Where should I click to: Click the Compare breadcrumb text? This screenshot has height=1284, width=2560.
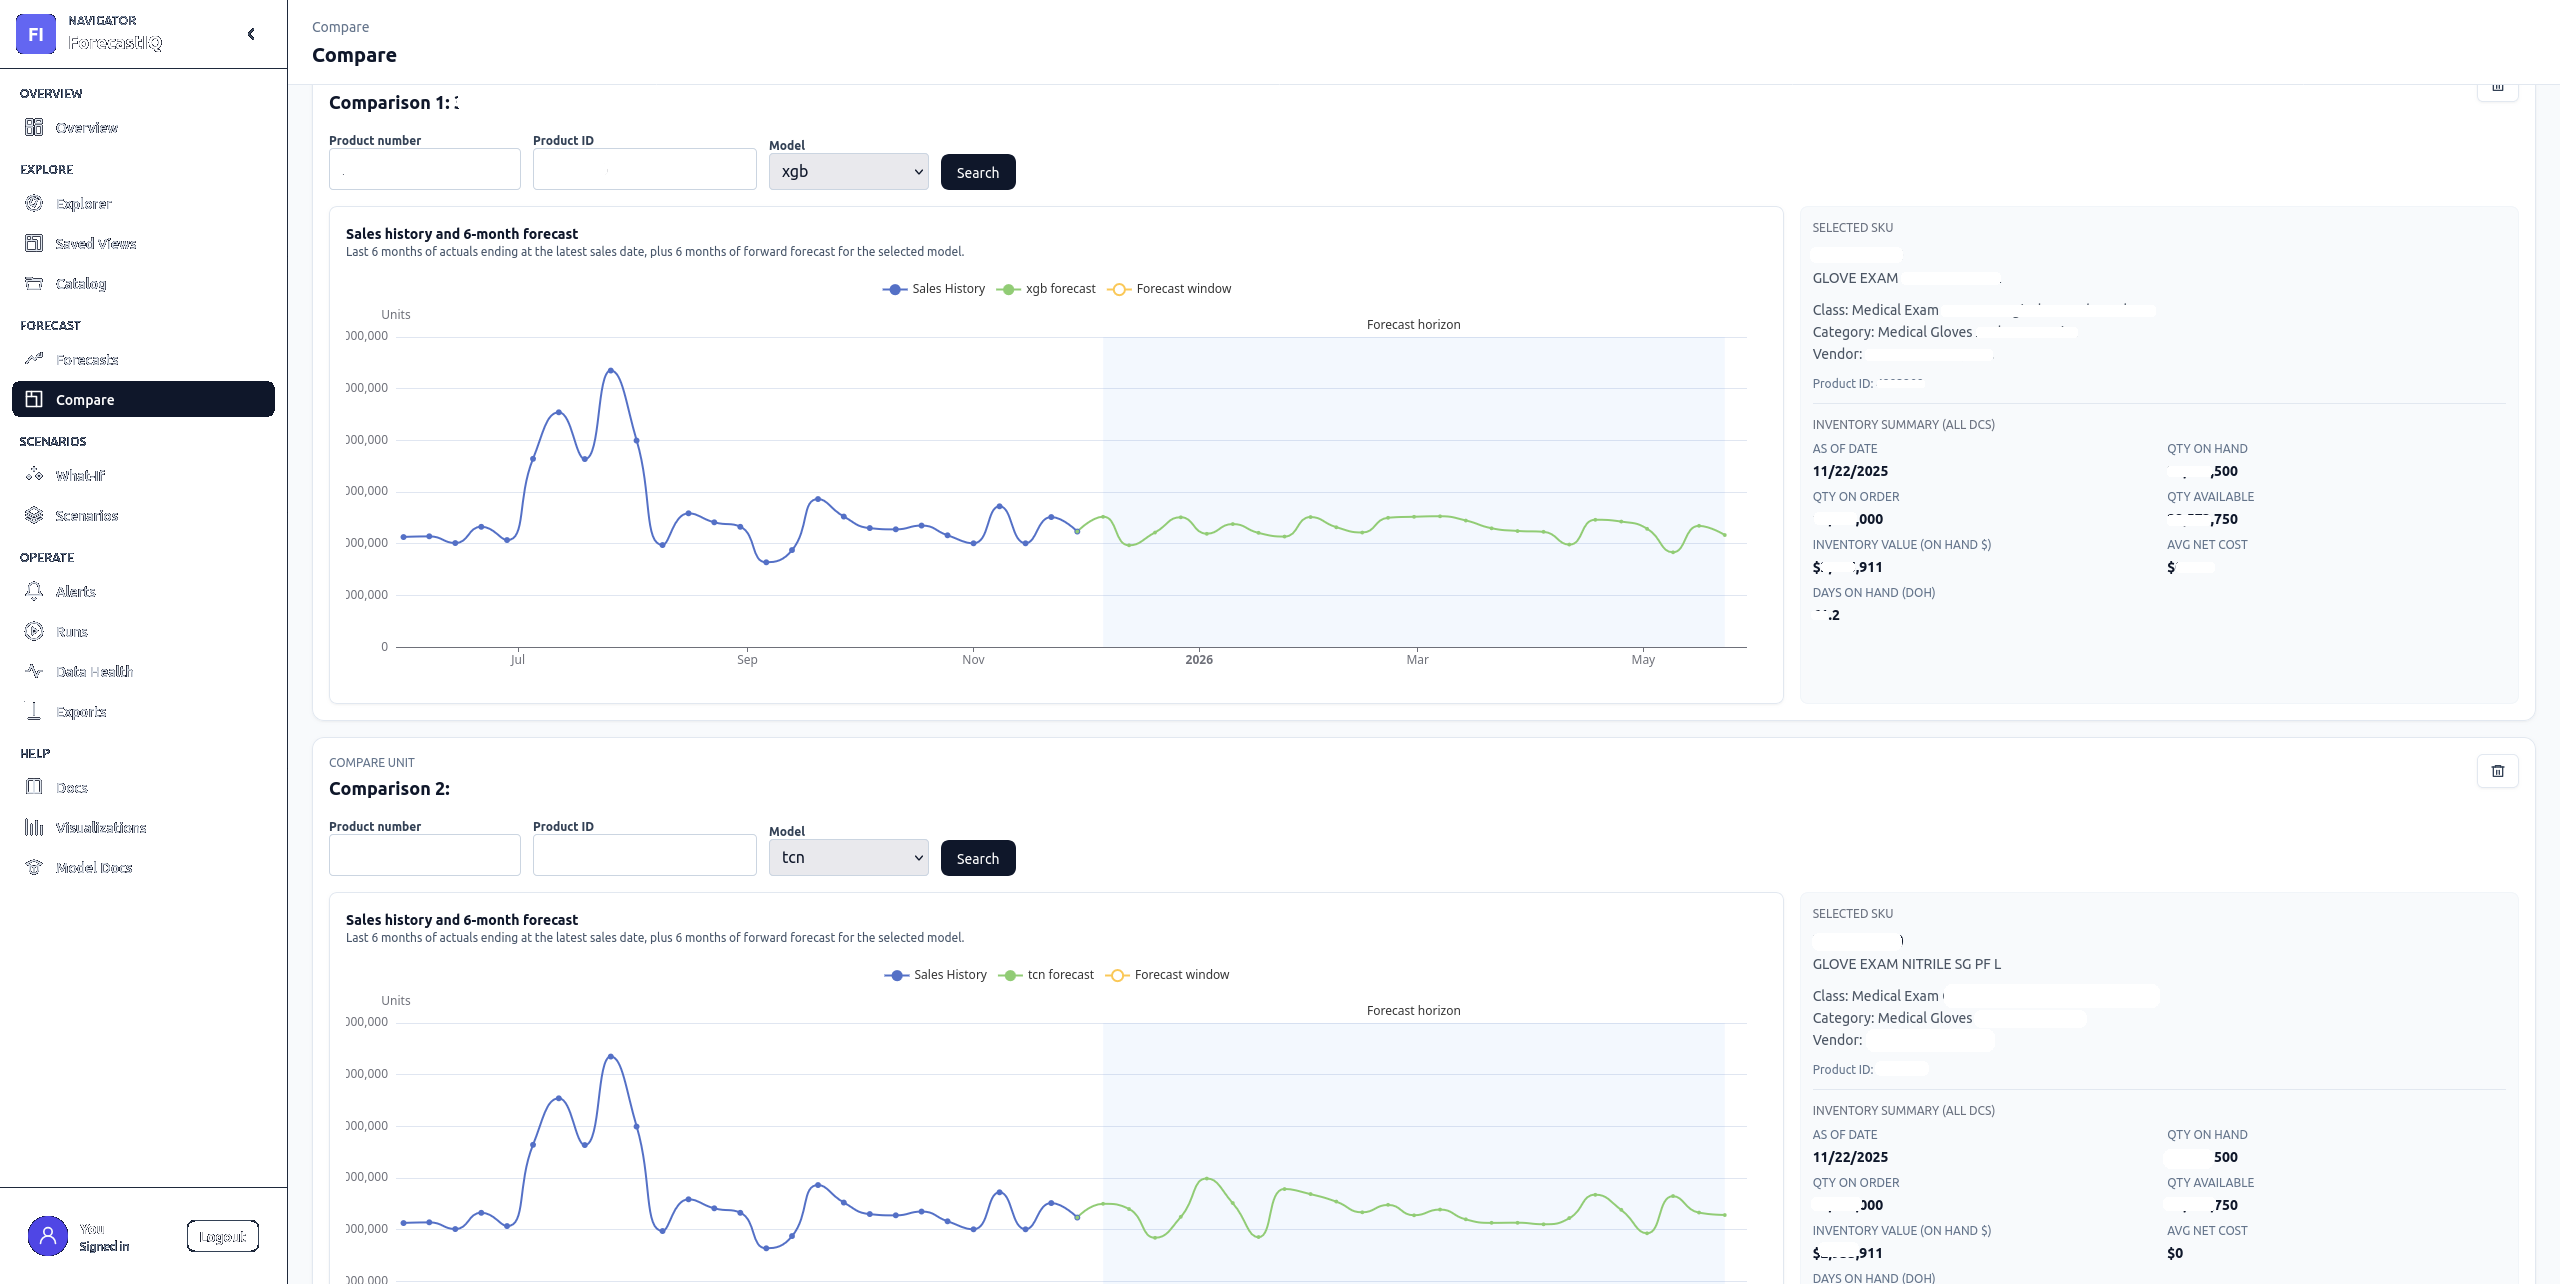(x=340, y=27)
